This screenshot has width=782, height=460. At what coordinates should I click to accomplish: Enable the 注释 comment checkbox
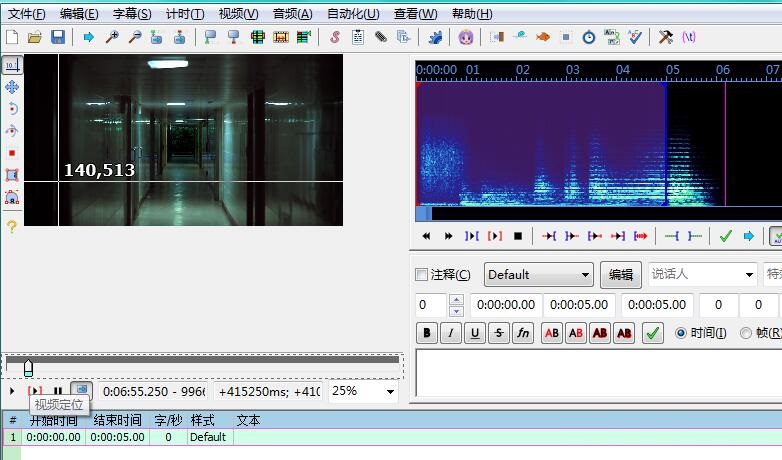tap(421, 275)
